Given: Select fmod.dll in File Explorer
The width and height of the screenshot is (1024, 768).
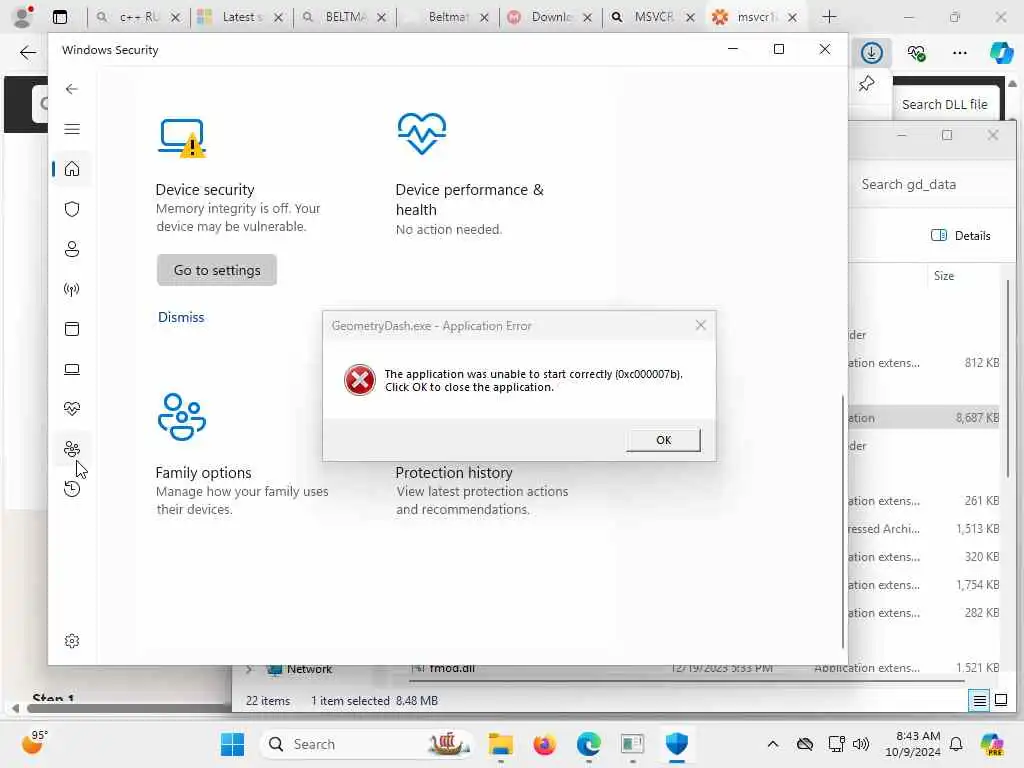Looking at the screenshot, I should pyautogui.click(x=452, y=668).
